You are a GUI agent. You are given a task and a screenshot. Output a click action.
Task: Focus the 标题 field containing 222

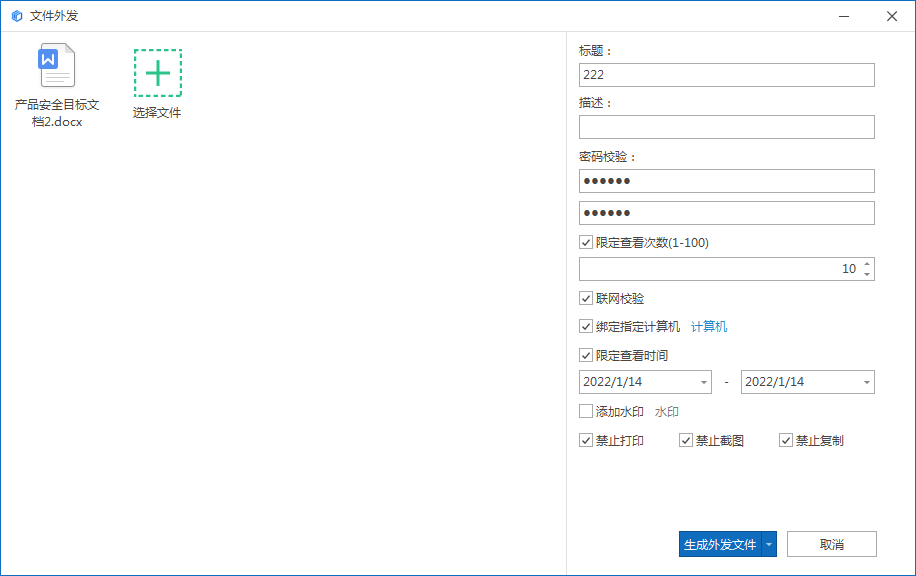click(727, 75)
